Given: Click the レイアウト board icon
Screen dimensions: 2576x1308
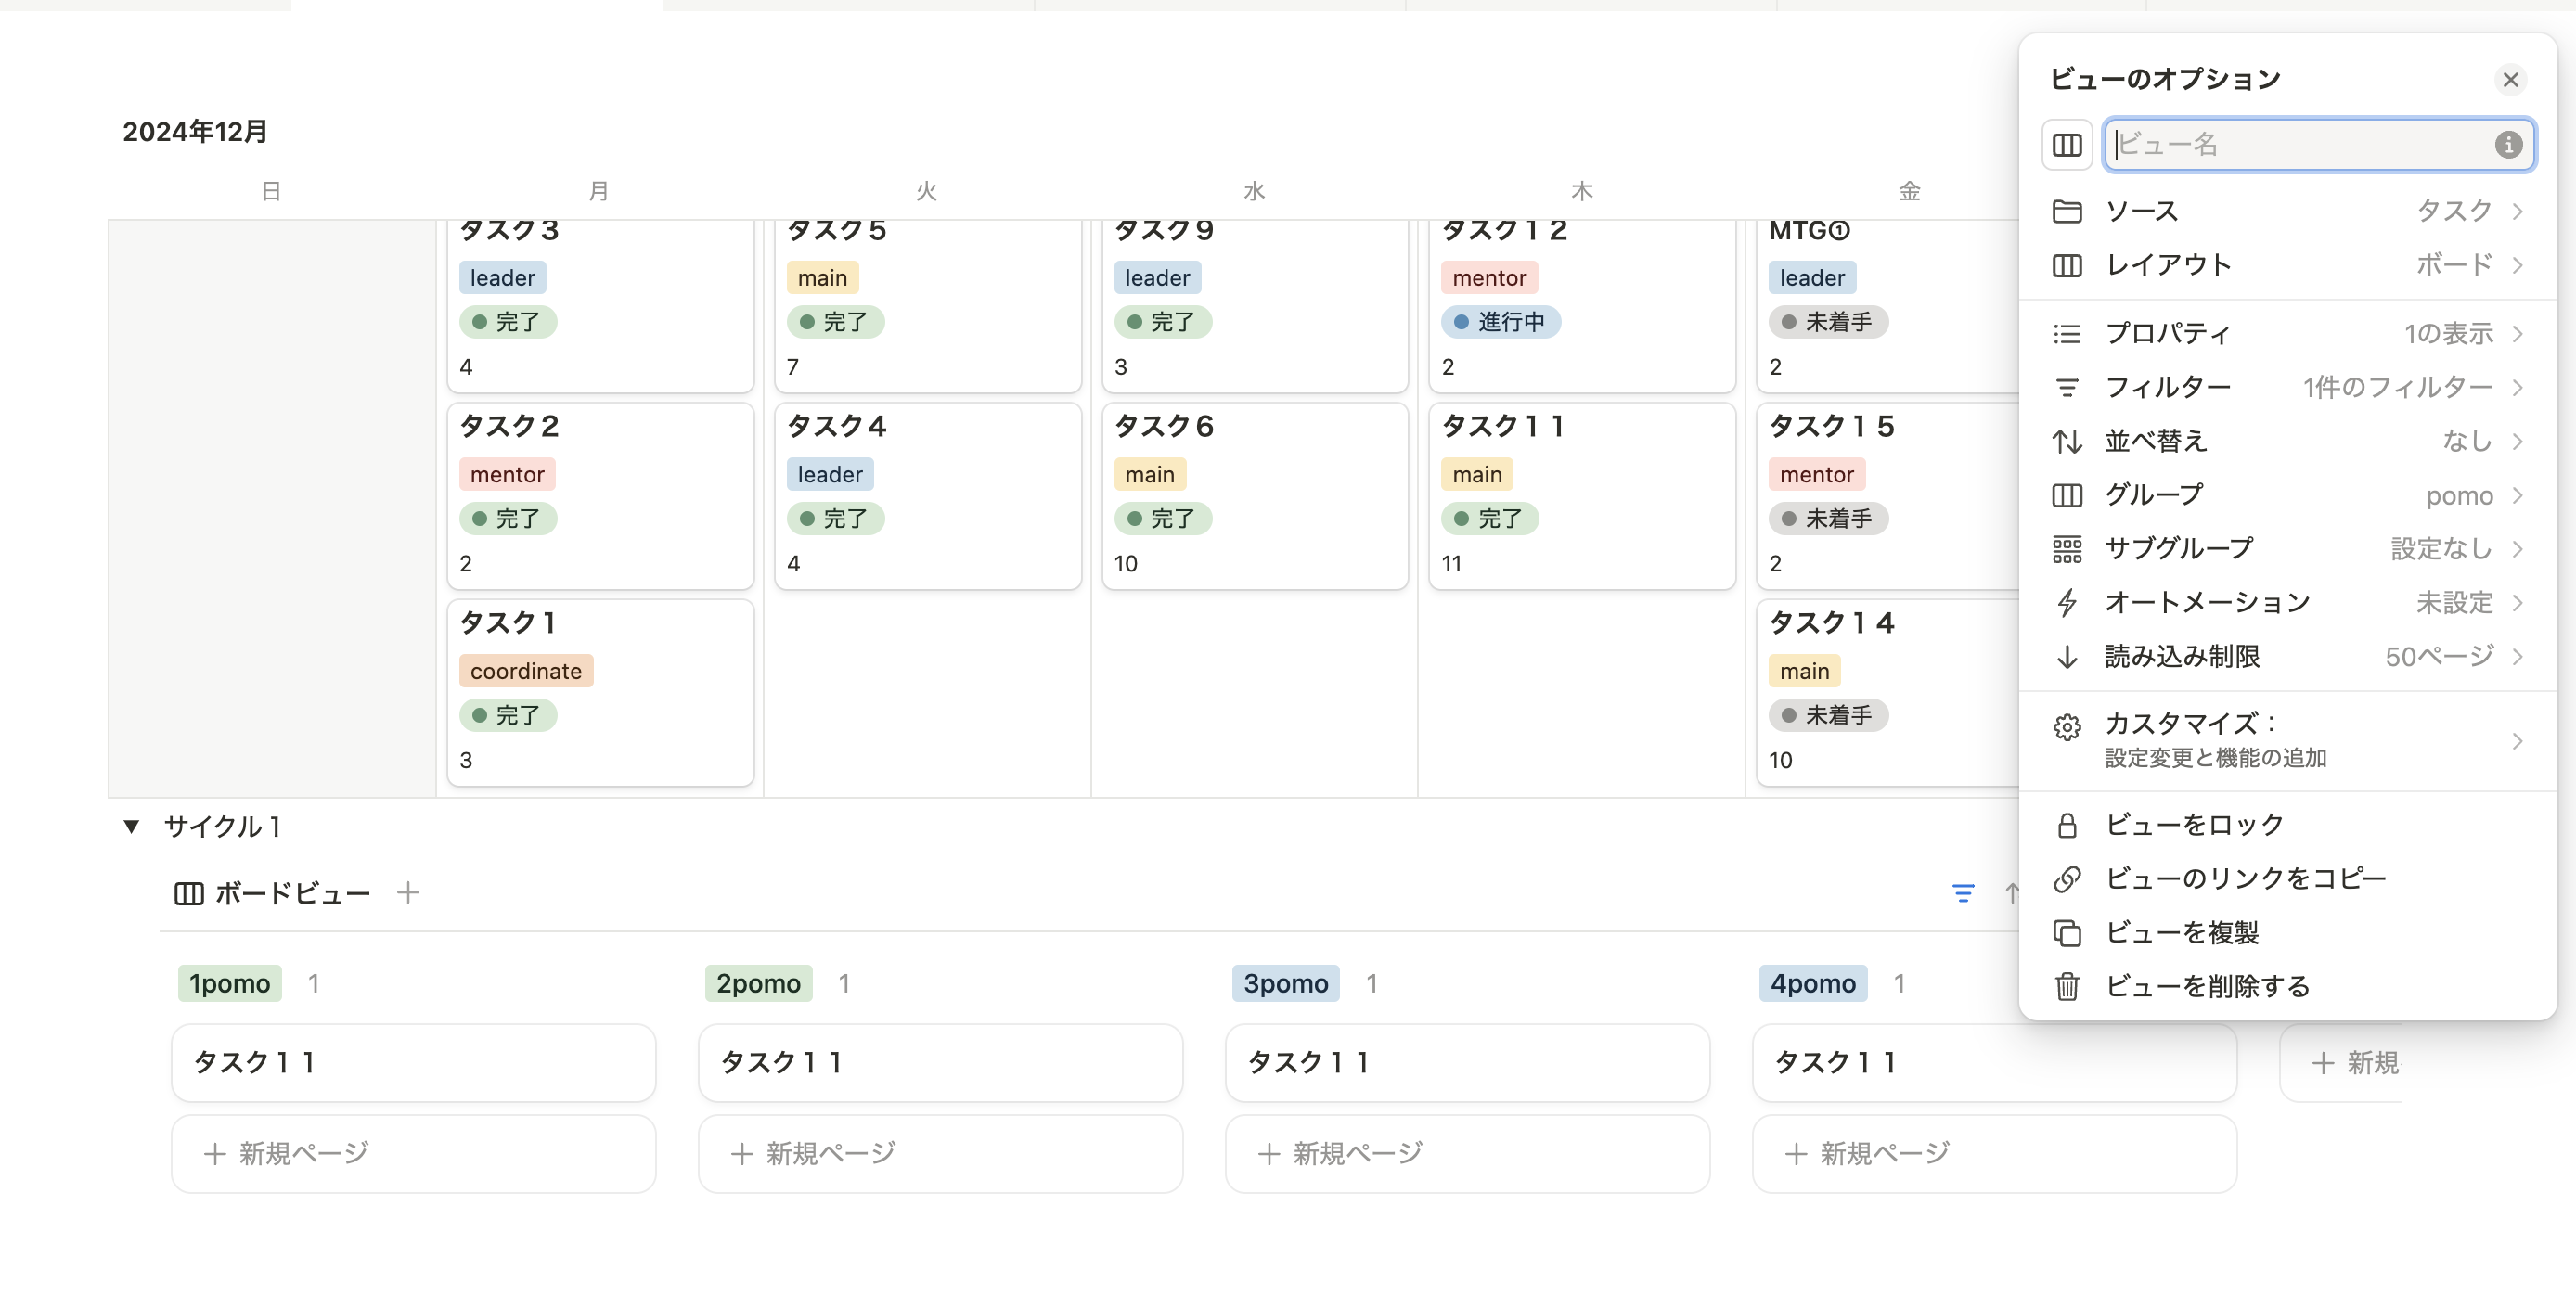Looking at the screenshot, I should (x=2067, y=265).
